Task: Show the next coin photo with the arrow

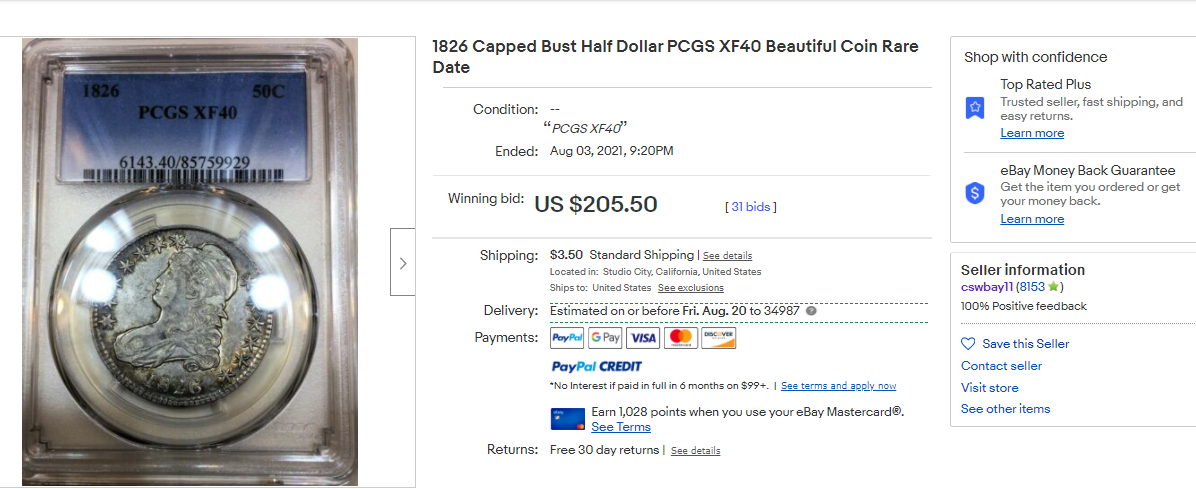Action: point(402,263)
